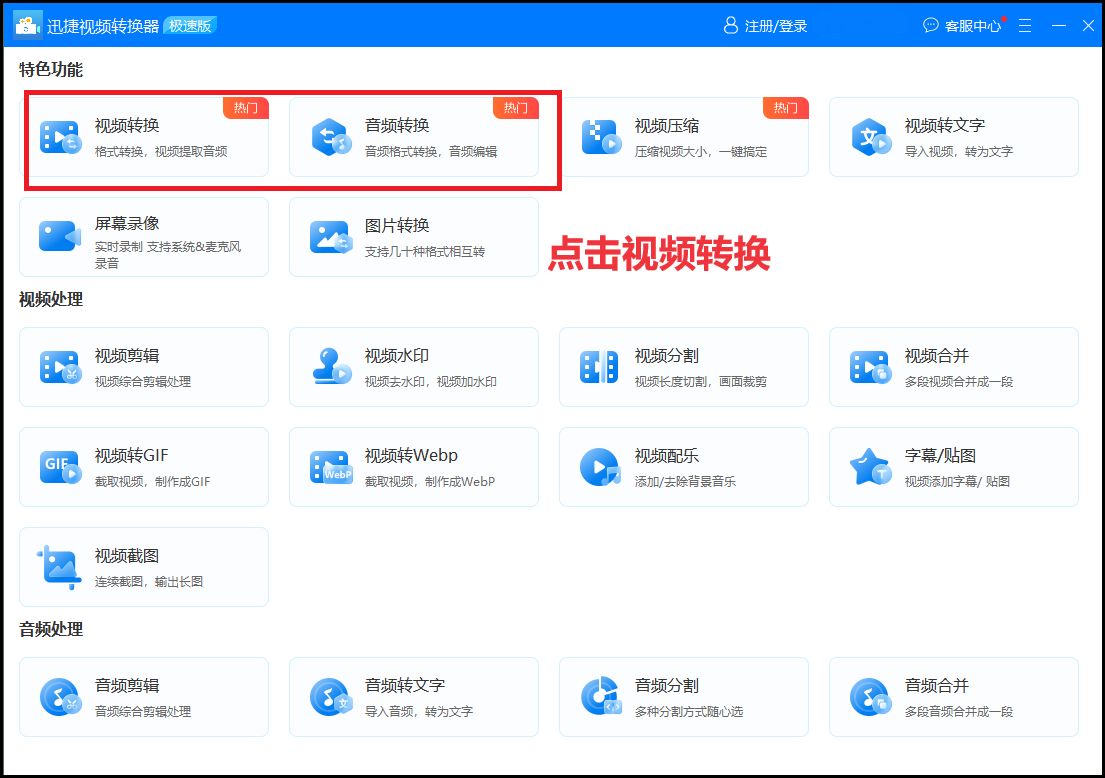This screenshot has width=1105, height=778.
Task: Open the hamburger menu in the title bar
Action: (1024, 25)
